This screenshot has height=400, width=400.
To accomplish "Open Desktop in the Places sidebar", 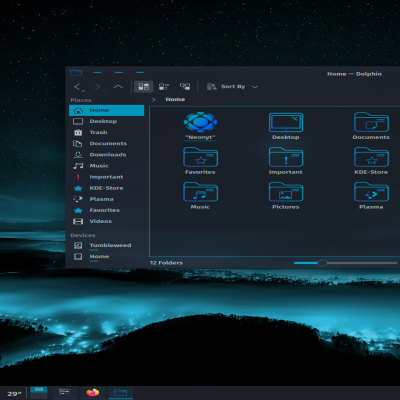I will click(x=107, y=121).
